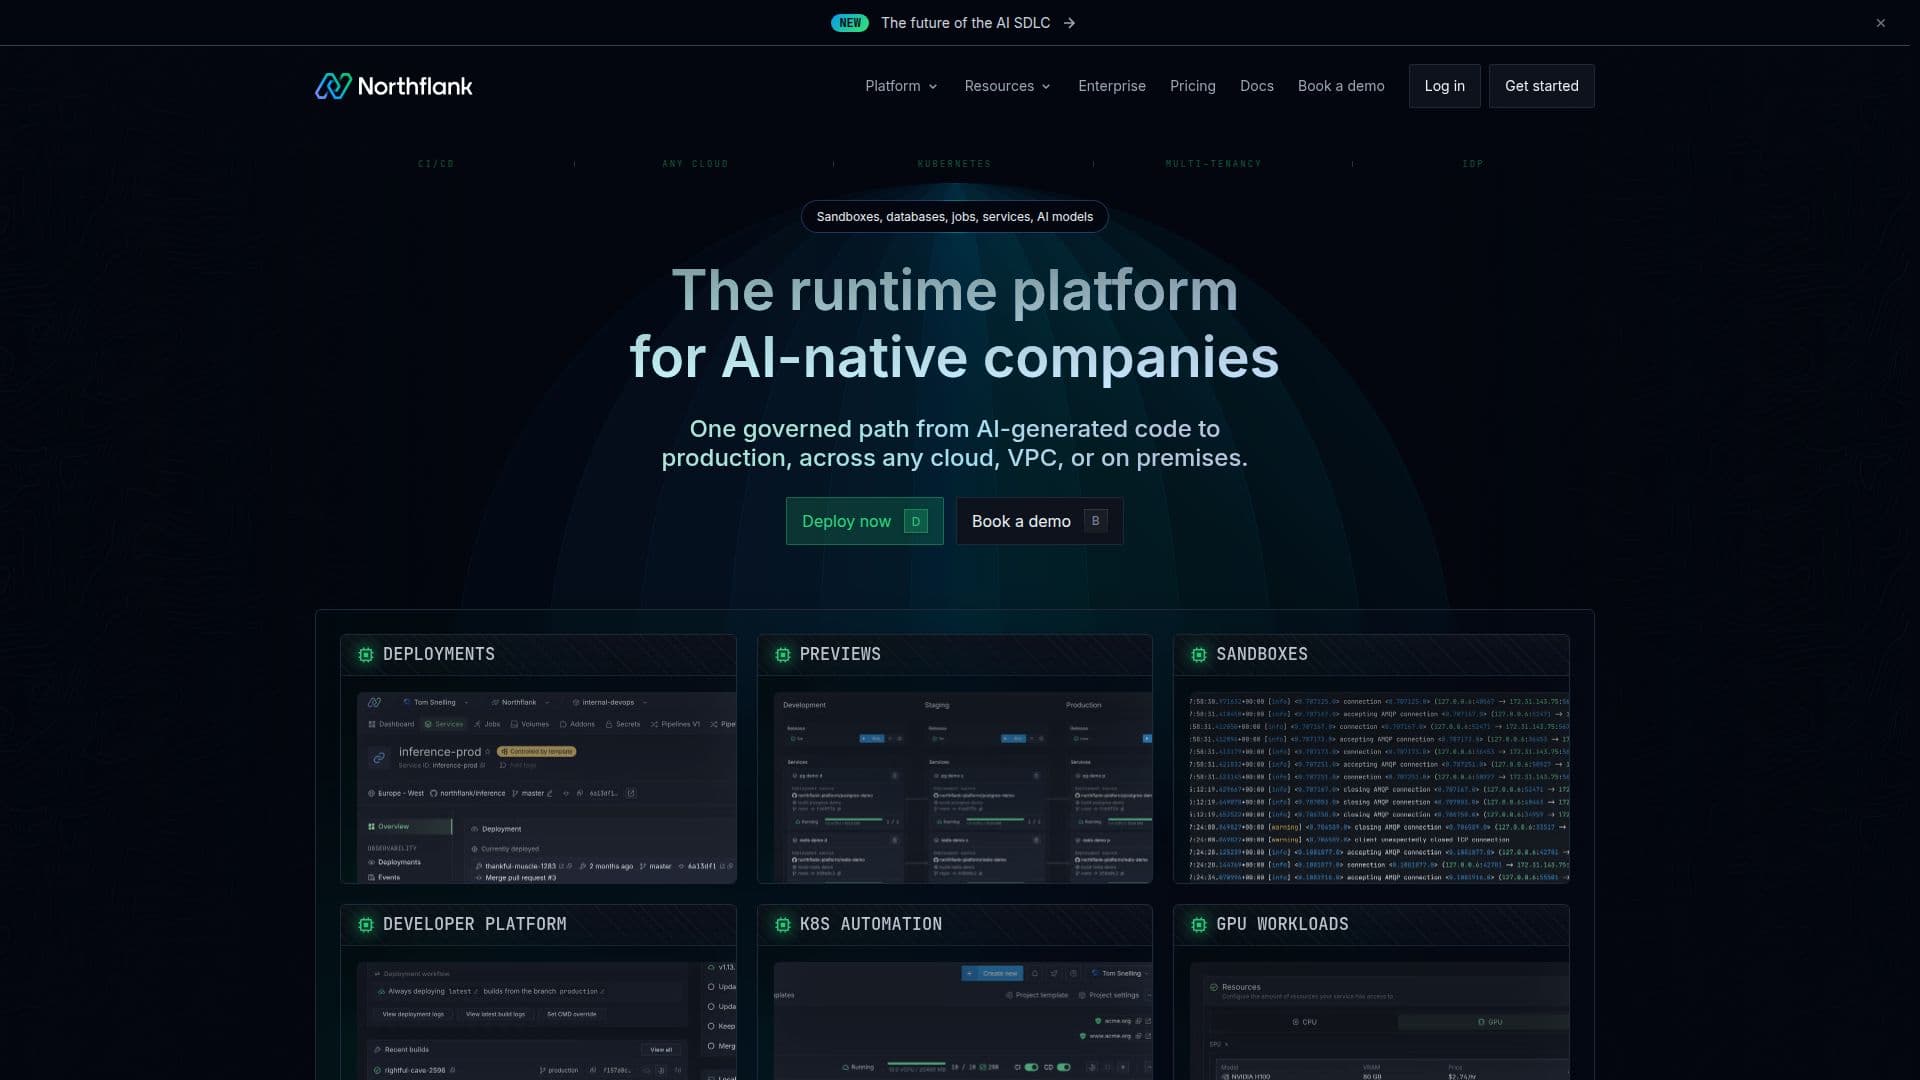1920x1080 pixels.
Task: Select the GPU option in Resources preview
Action: (x=1490, y=1022)
